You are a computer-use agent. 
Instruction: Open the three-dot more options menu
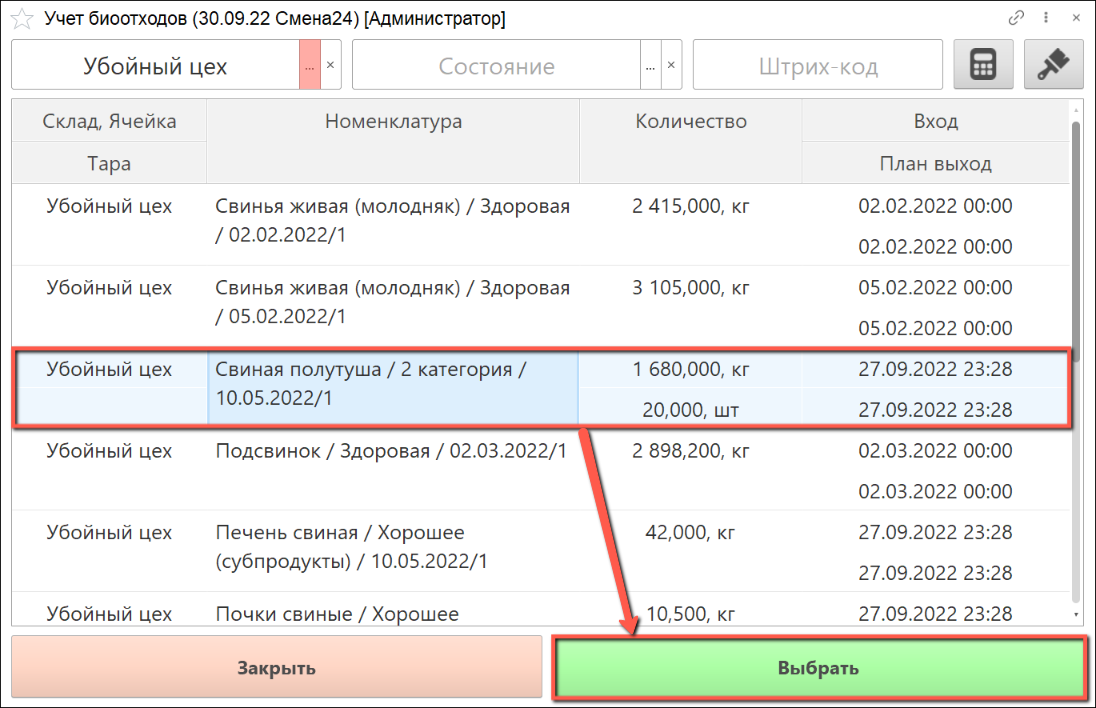pyautogui.click(x=1046, y=18)
